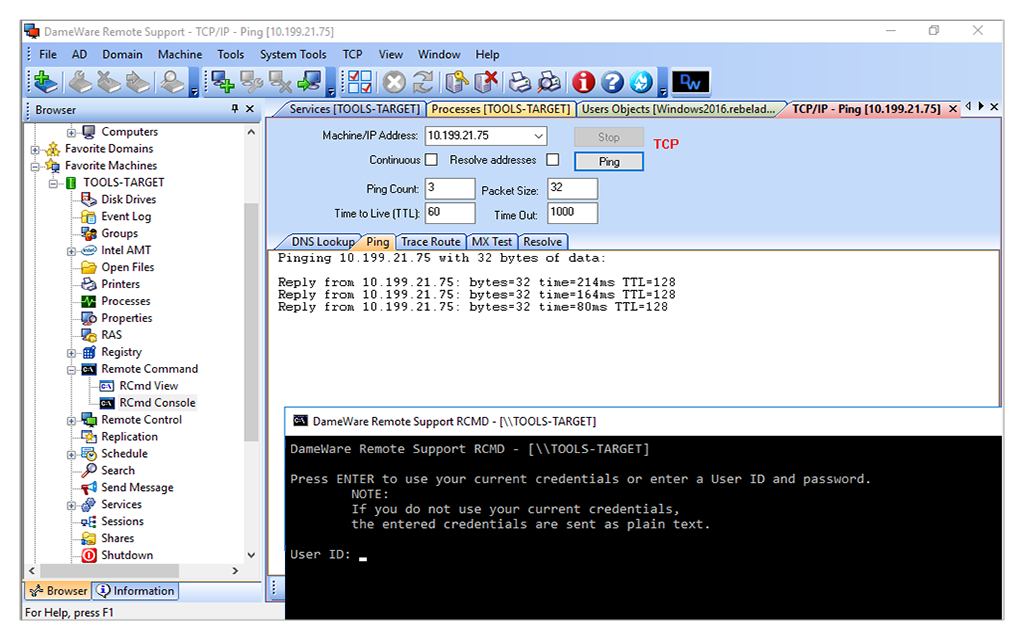1024x640 pixels.
Task: Click the Add Machine toolbar icon
Action: 222,82
